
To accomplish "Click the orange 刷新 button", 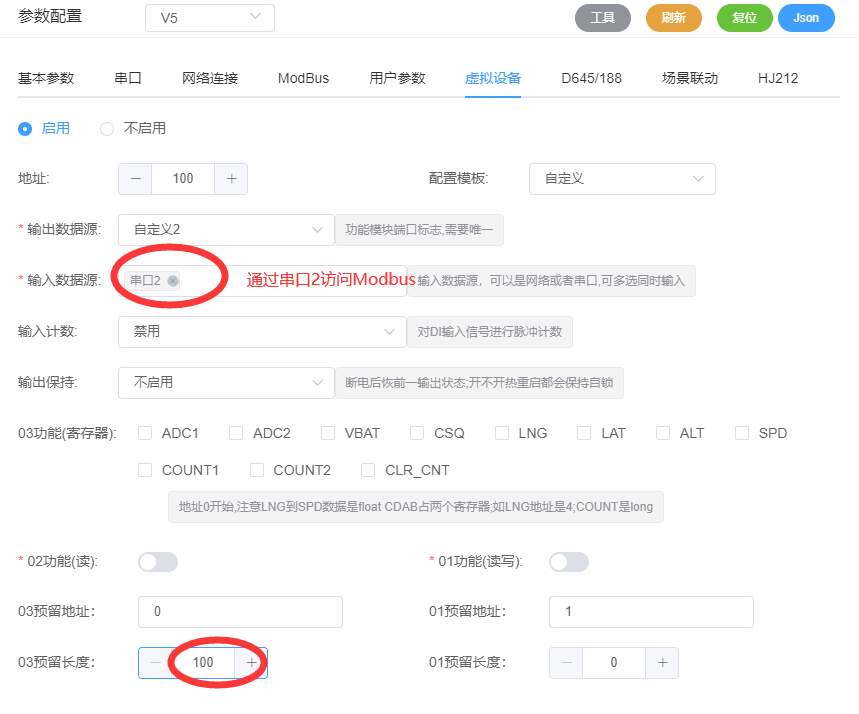I will pos(674,18).
